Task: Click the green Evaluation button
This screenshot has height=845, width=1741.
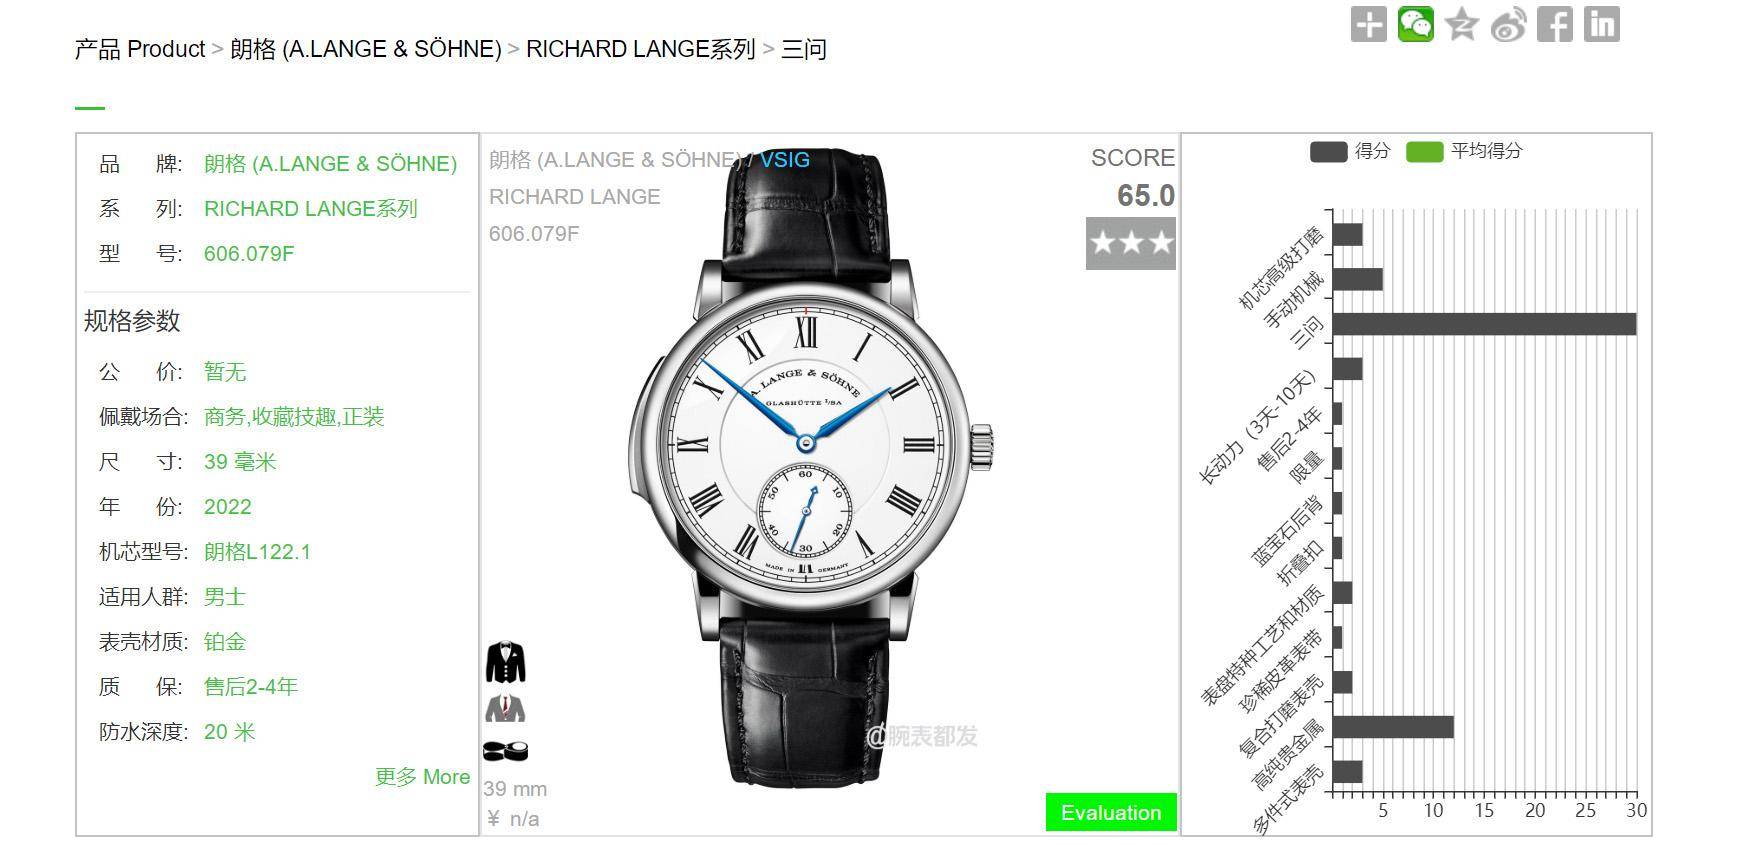Action: click(1111, 812)
